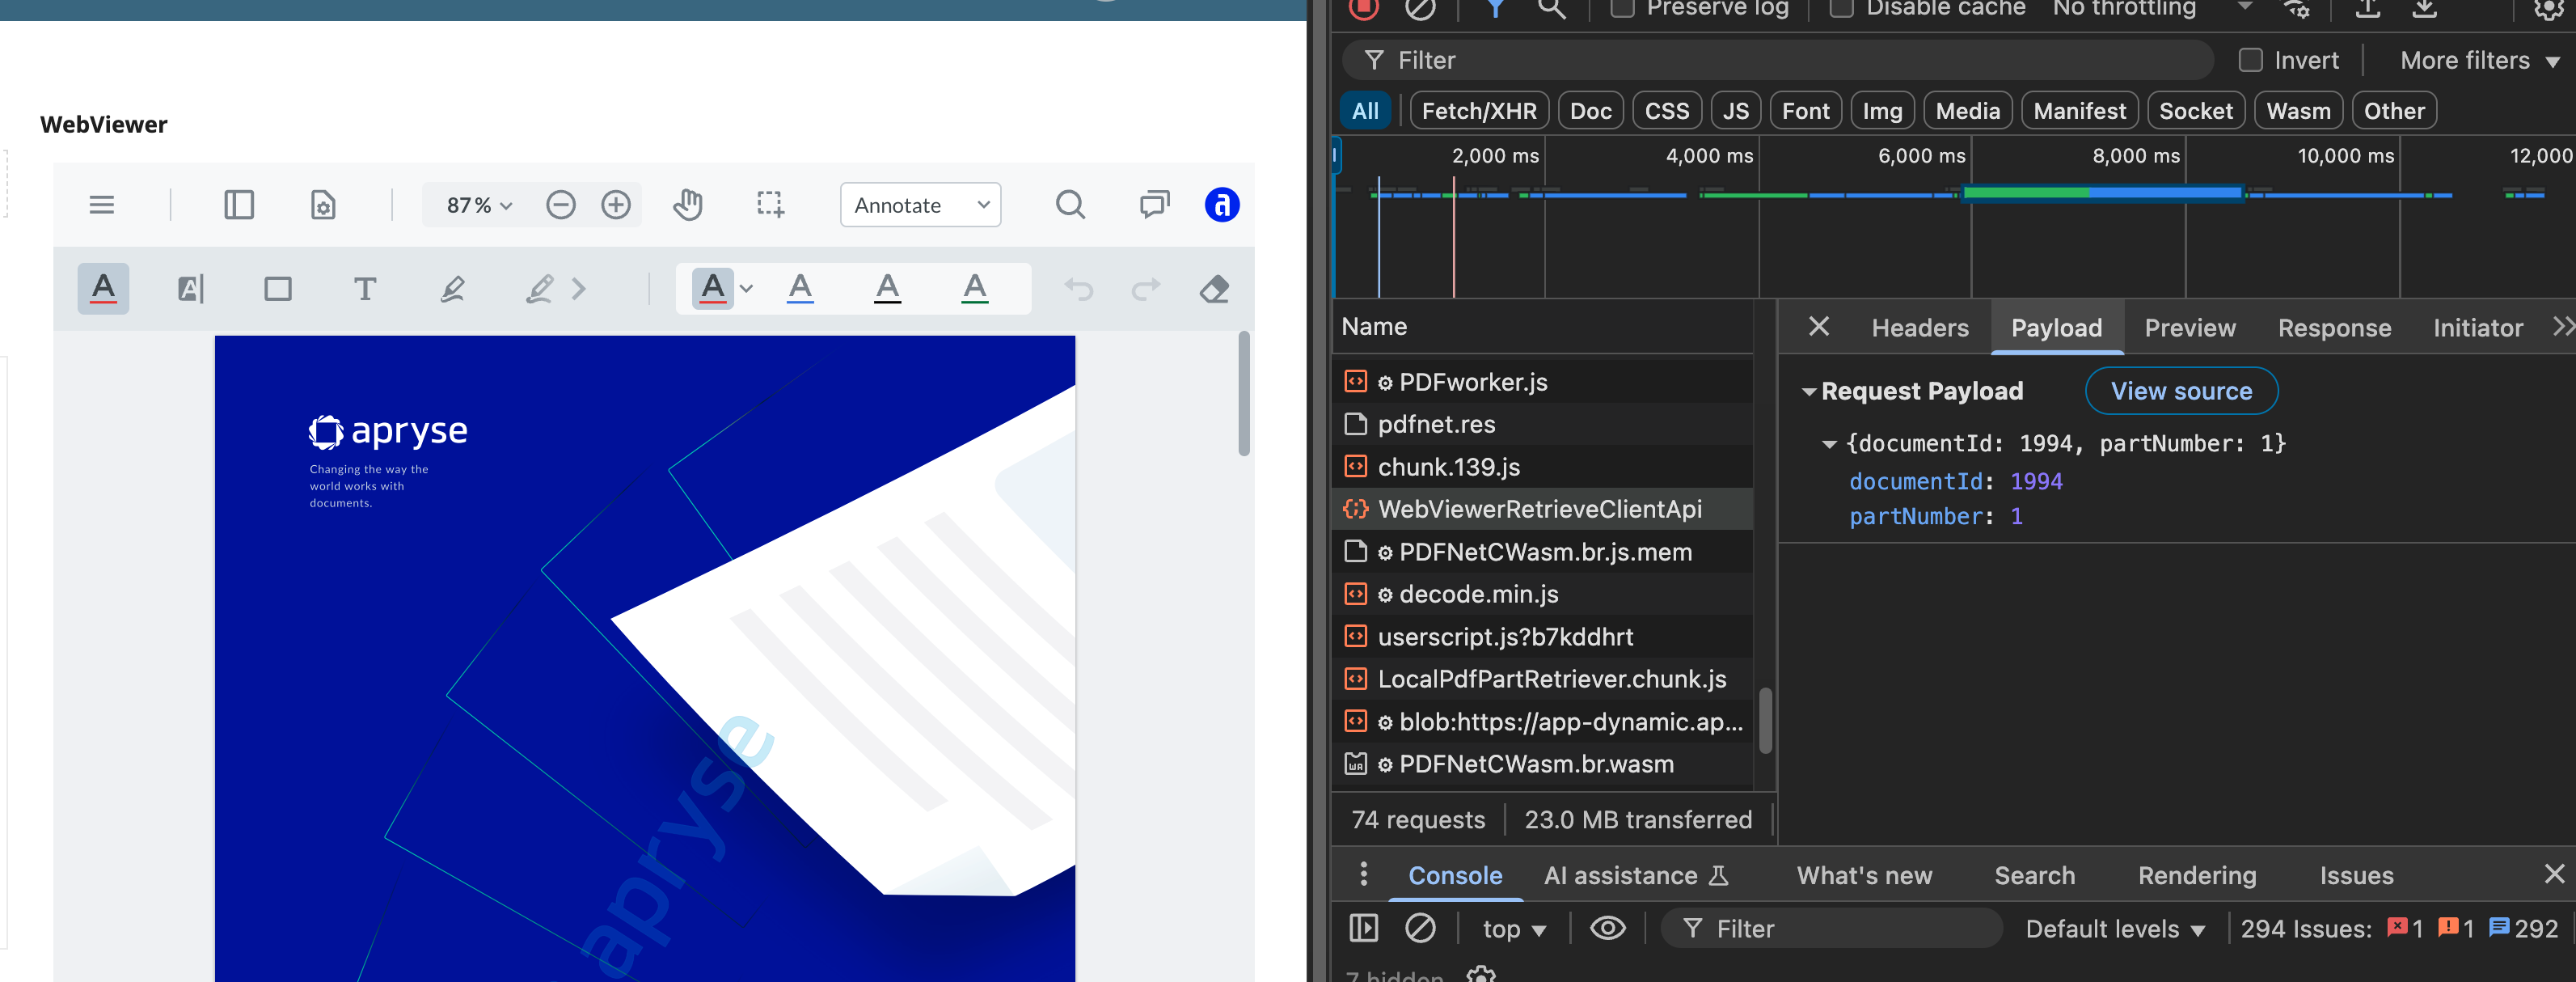This screenshot has height=982, width=2576.
Task: Toggle the Font filter chip
Action: (x=1805, y=111)
